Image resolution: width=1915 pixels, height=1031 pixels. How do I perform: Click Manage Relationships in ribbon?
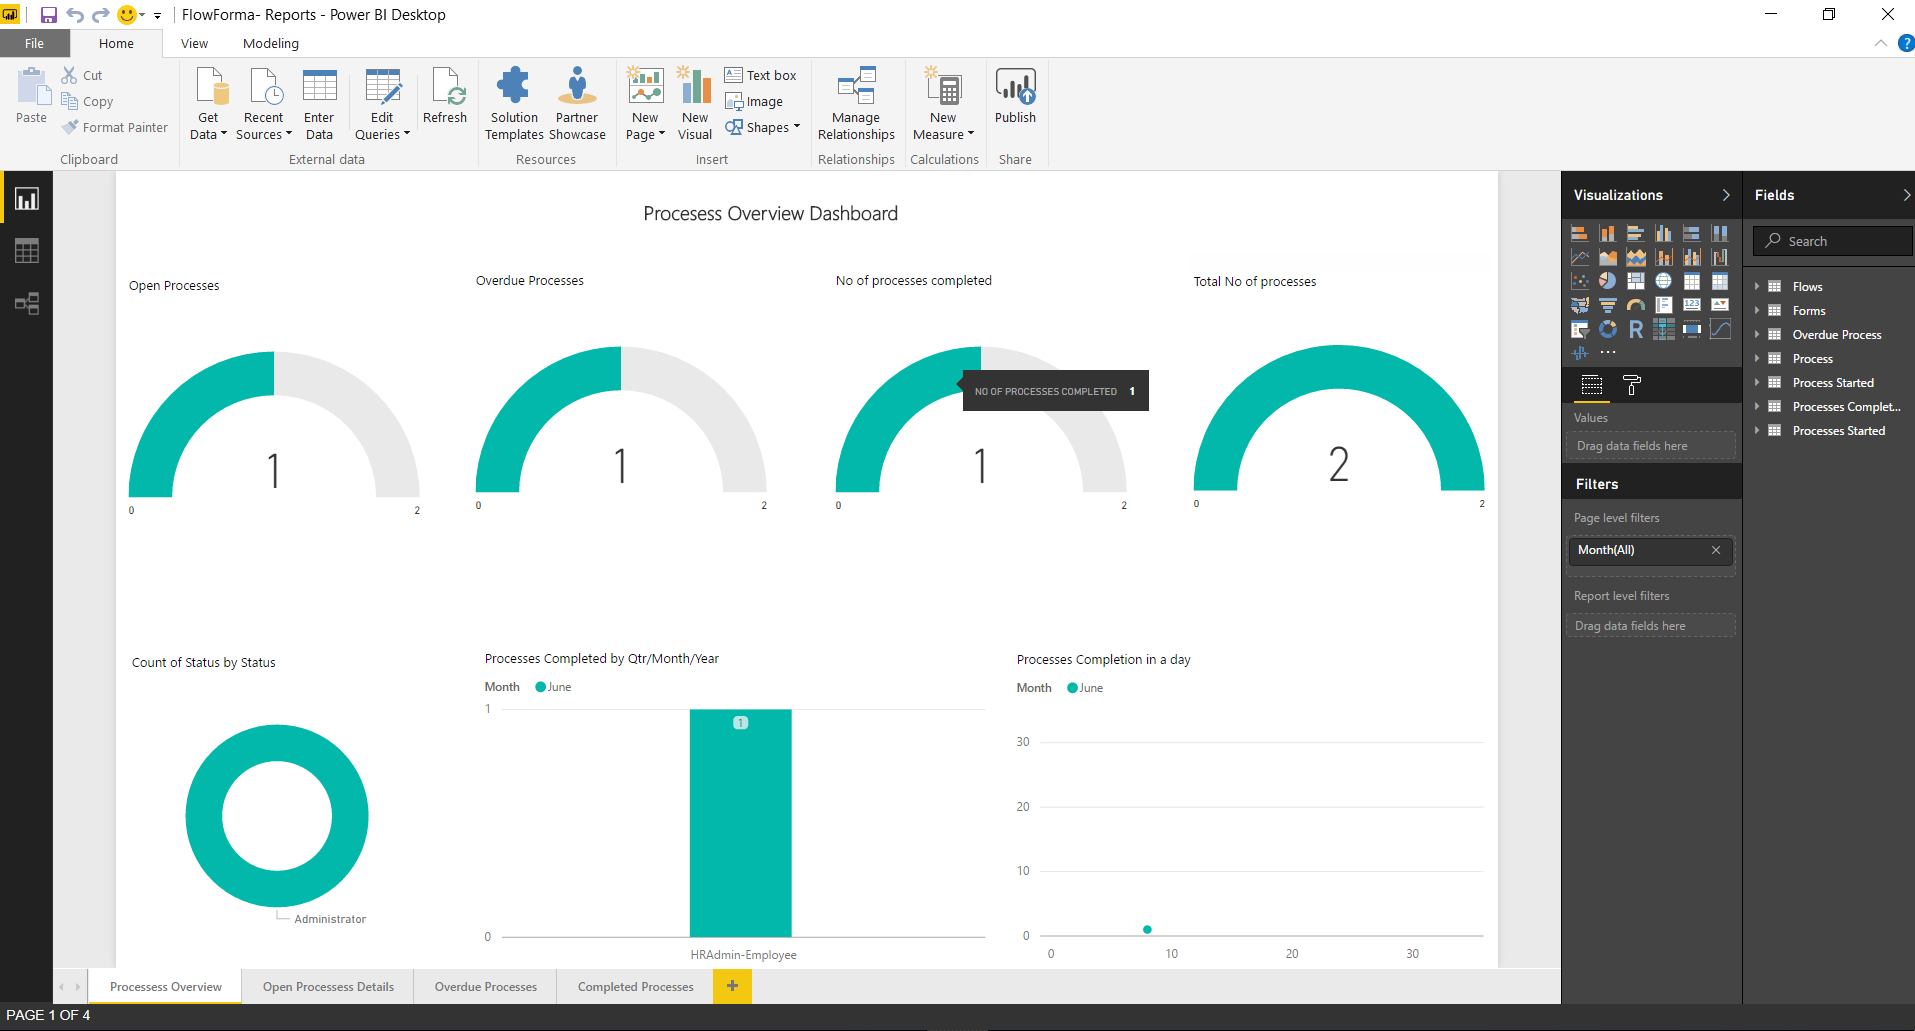click(856, 104)
